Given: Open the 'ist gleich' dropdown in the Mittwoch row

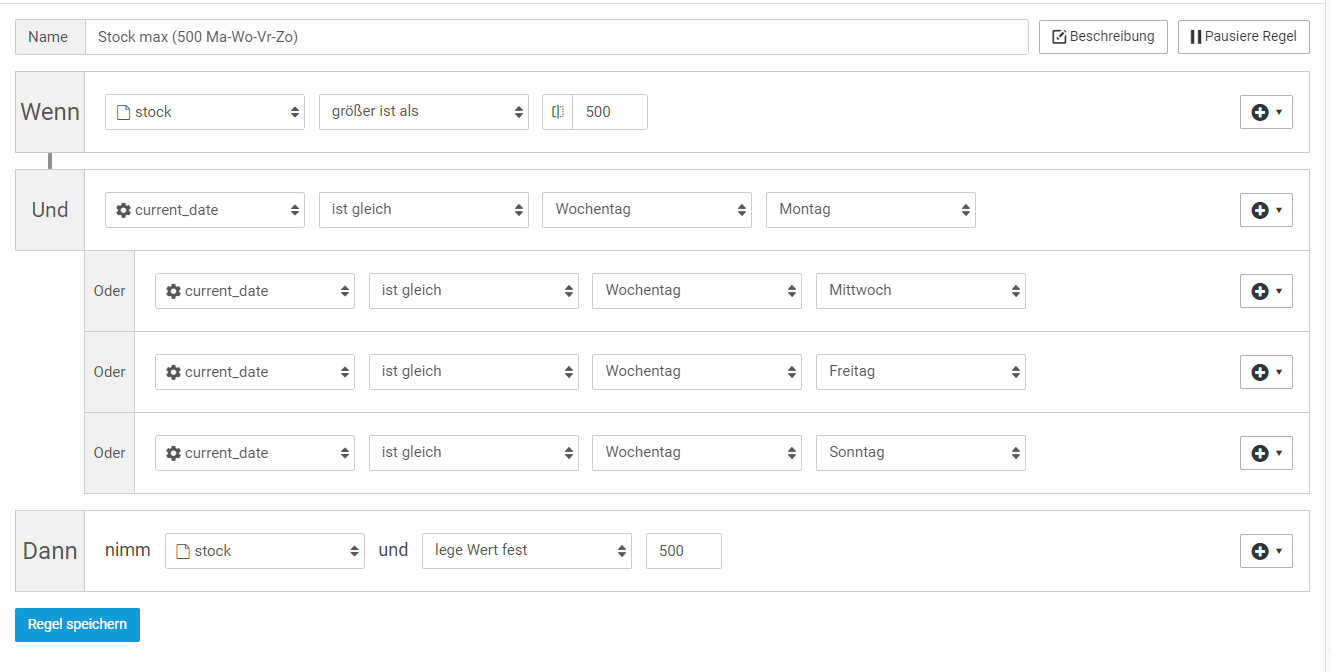Looking at the screenshot, I should point(474,291).
